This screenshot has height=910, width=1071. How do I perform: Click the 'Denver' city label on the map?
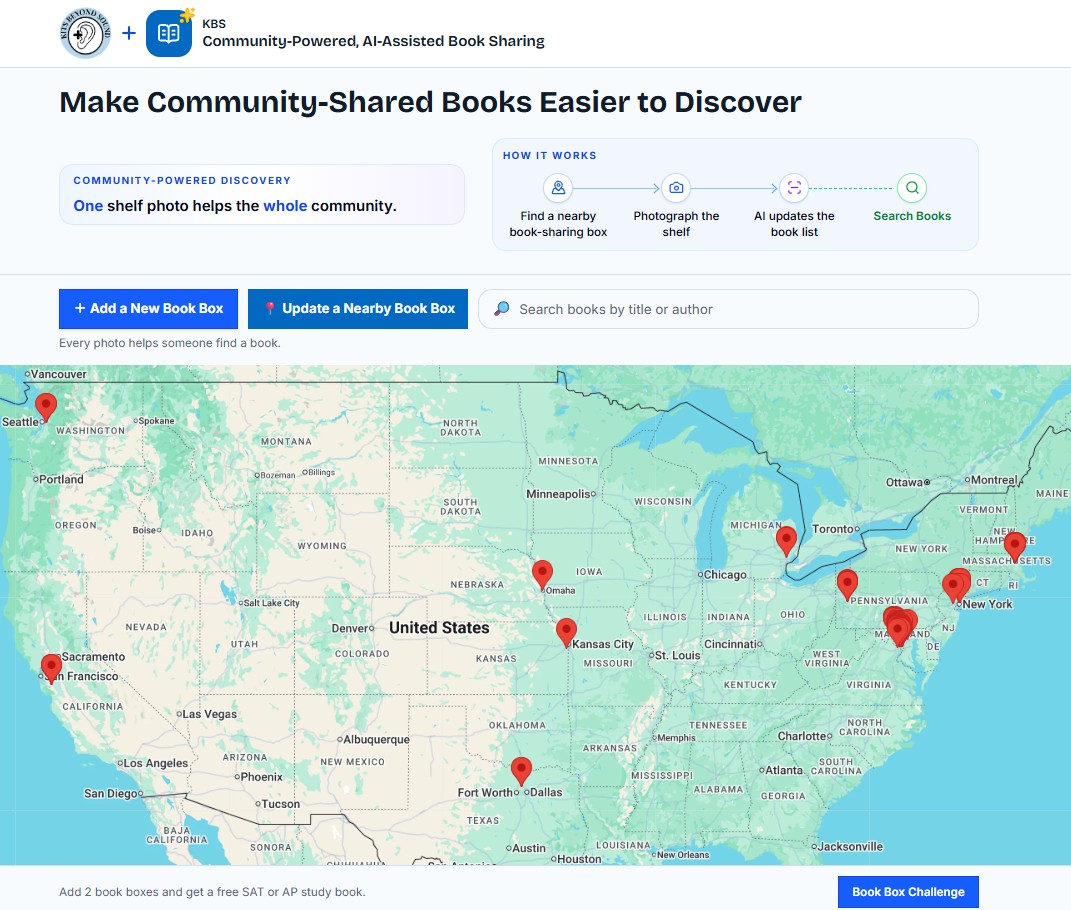click(349, 628)
